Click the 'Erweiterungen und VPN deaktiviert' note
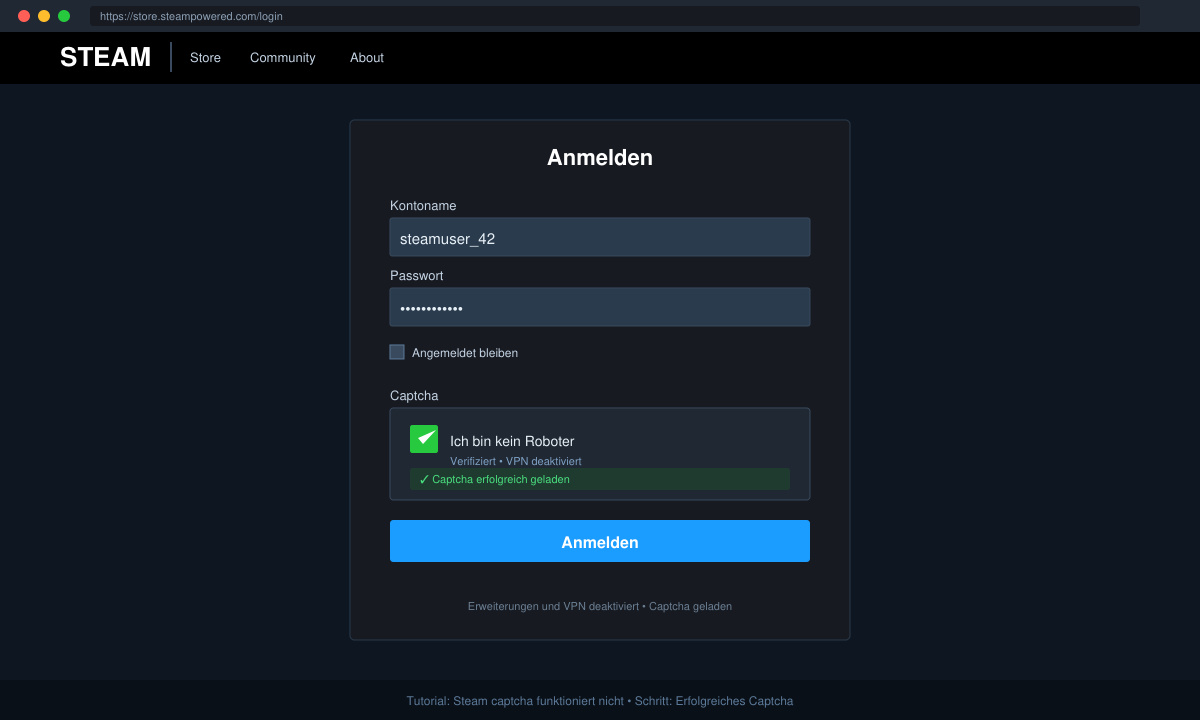1200x720 pixels. 600,606
